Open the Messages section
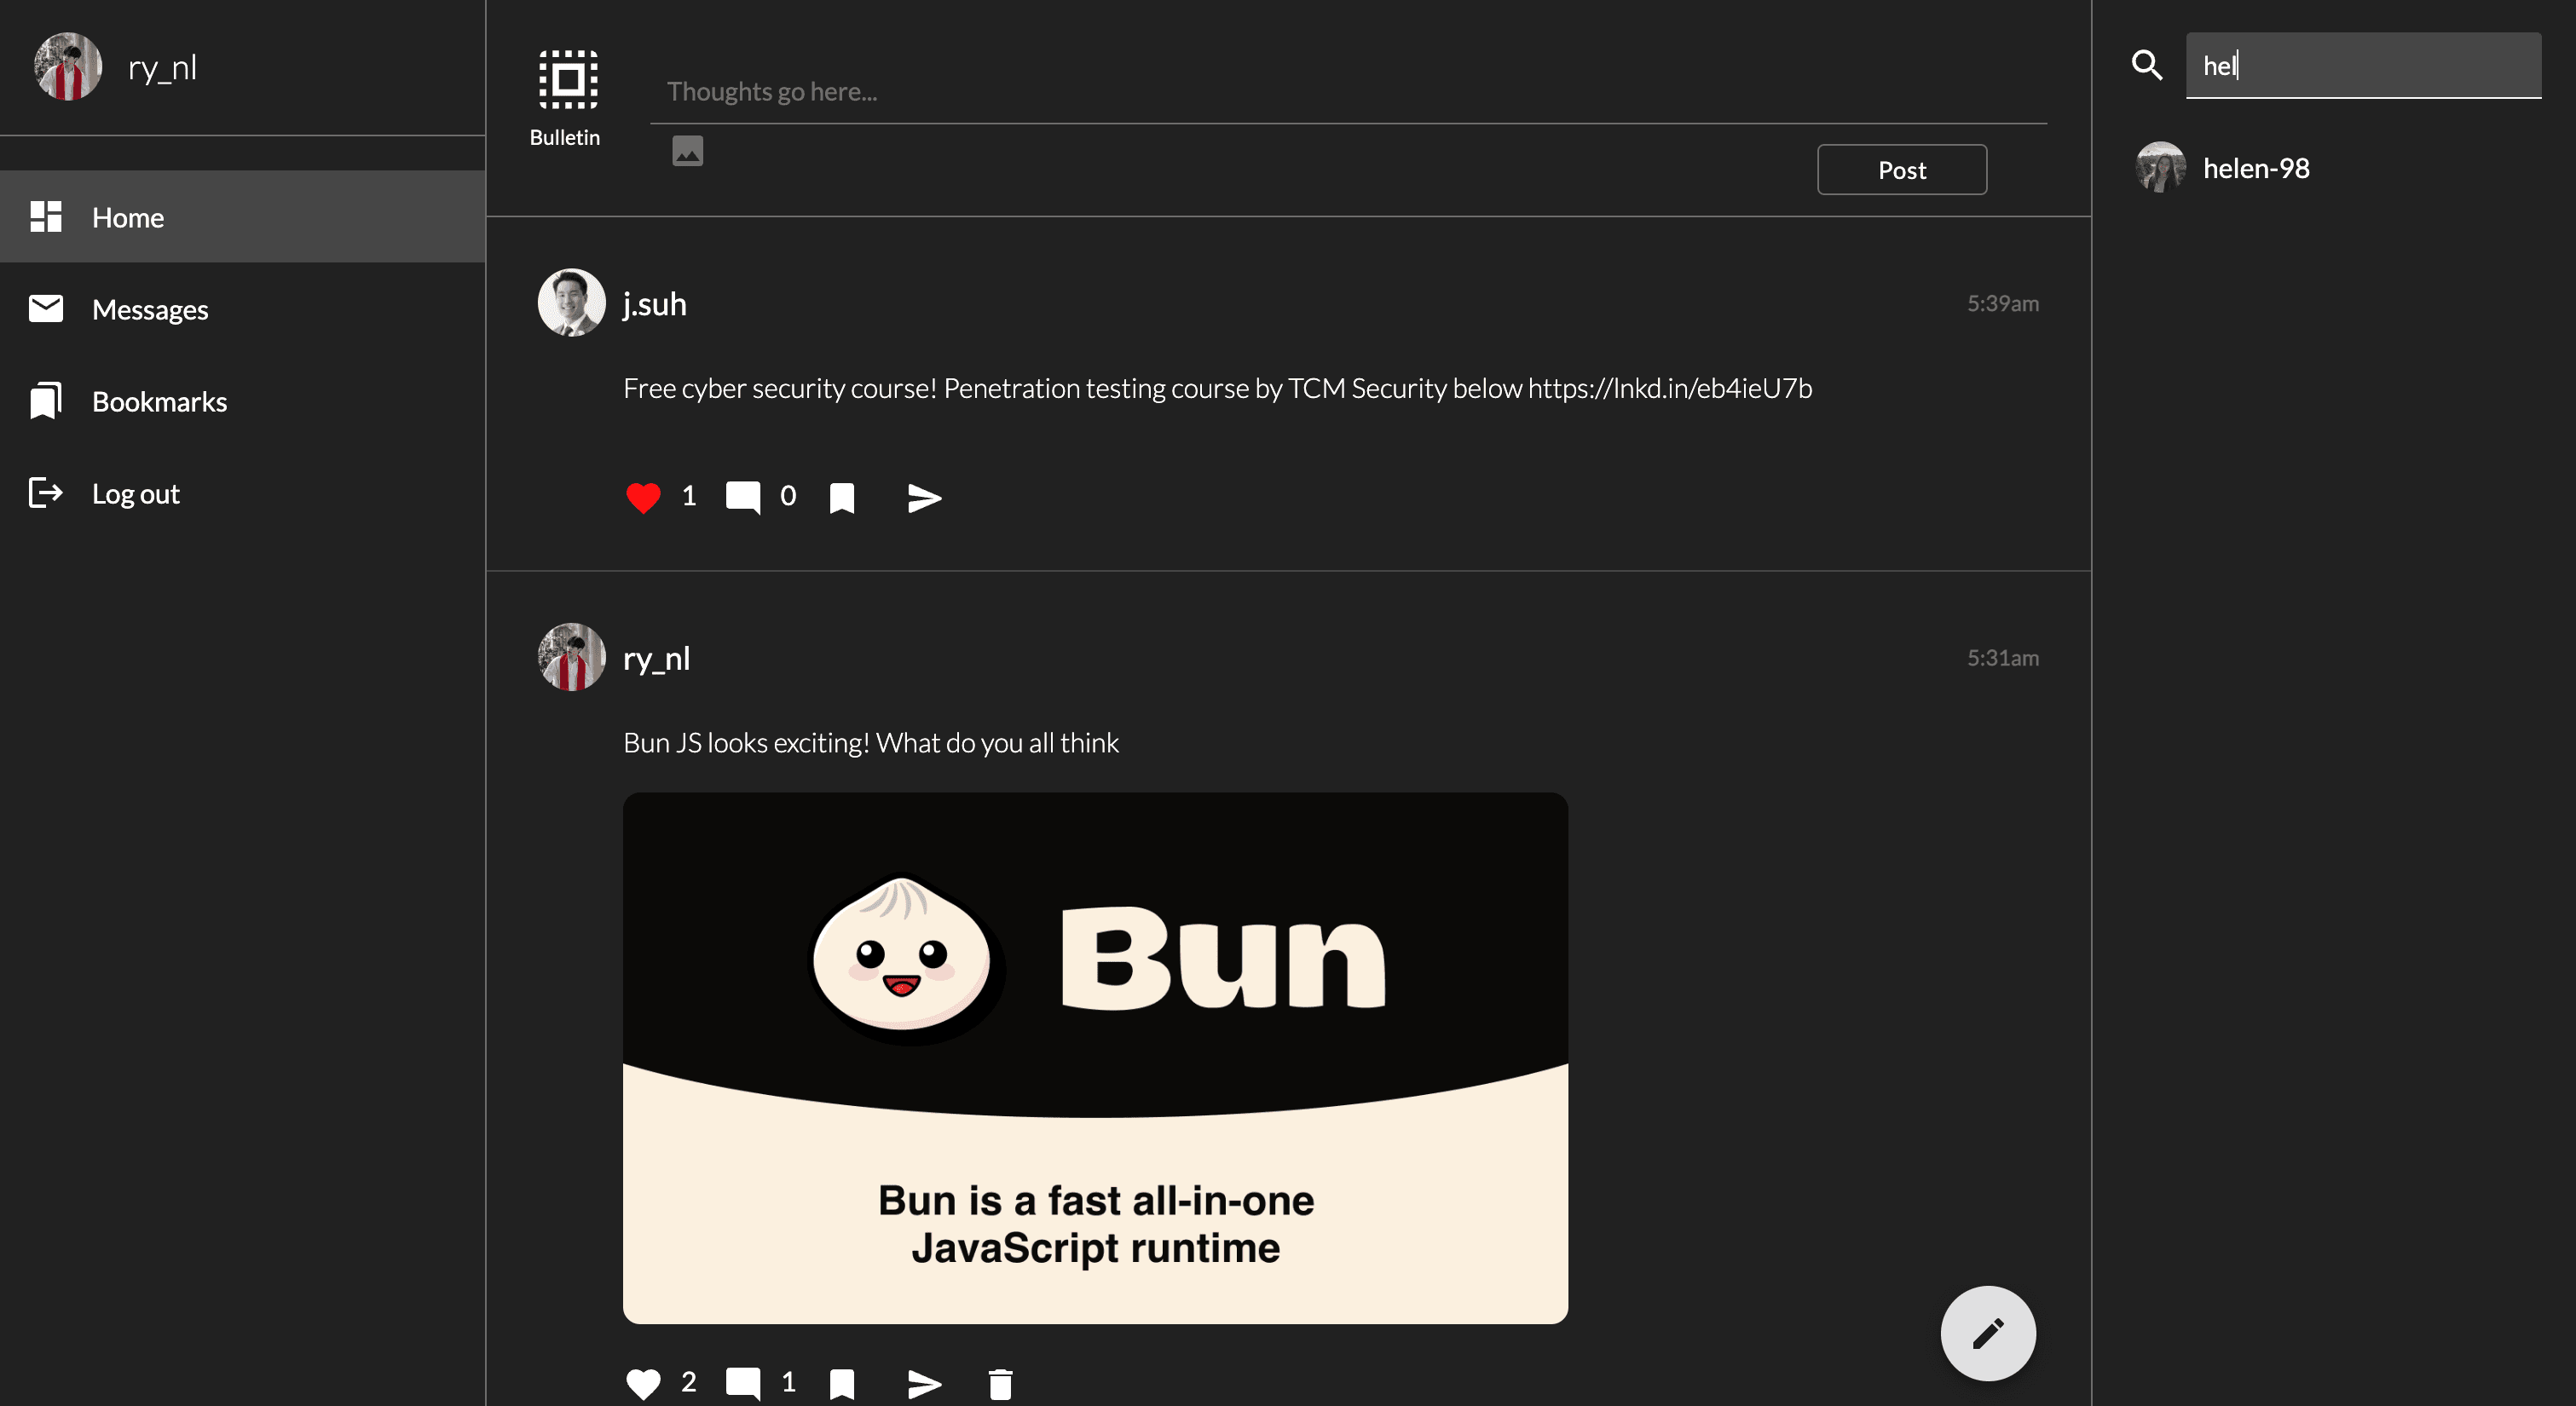 [x=149, y=309]
